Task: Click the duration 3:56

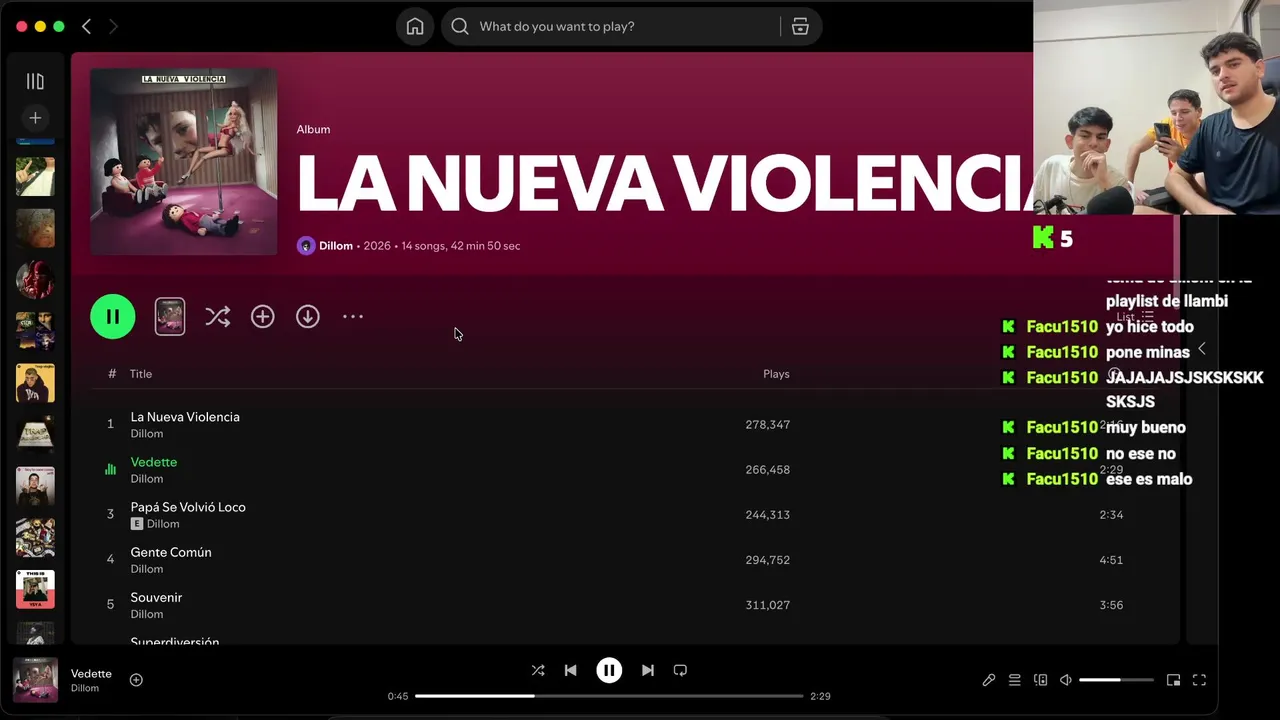Action: (1111, 605)
